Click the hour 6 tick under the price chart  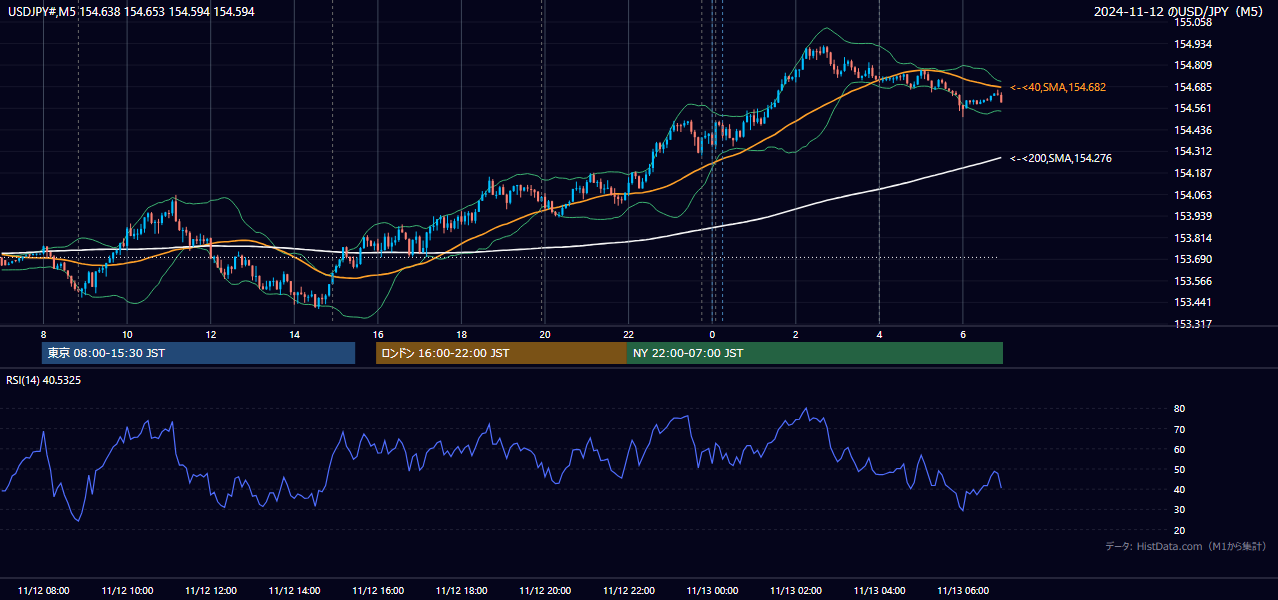[963, 334]
